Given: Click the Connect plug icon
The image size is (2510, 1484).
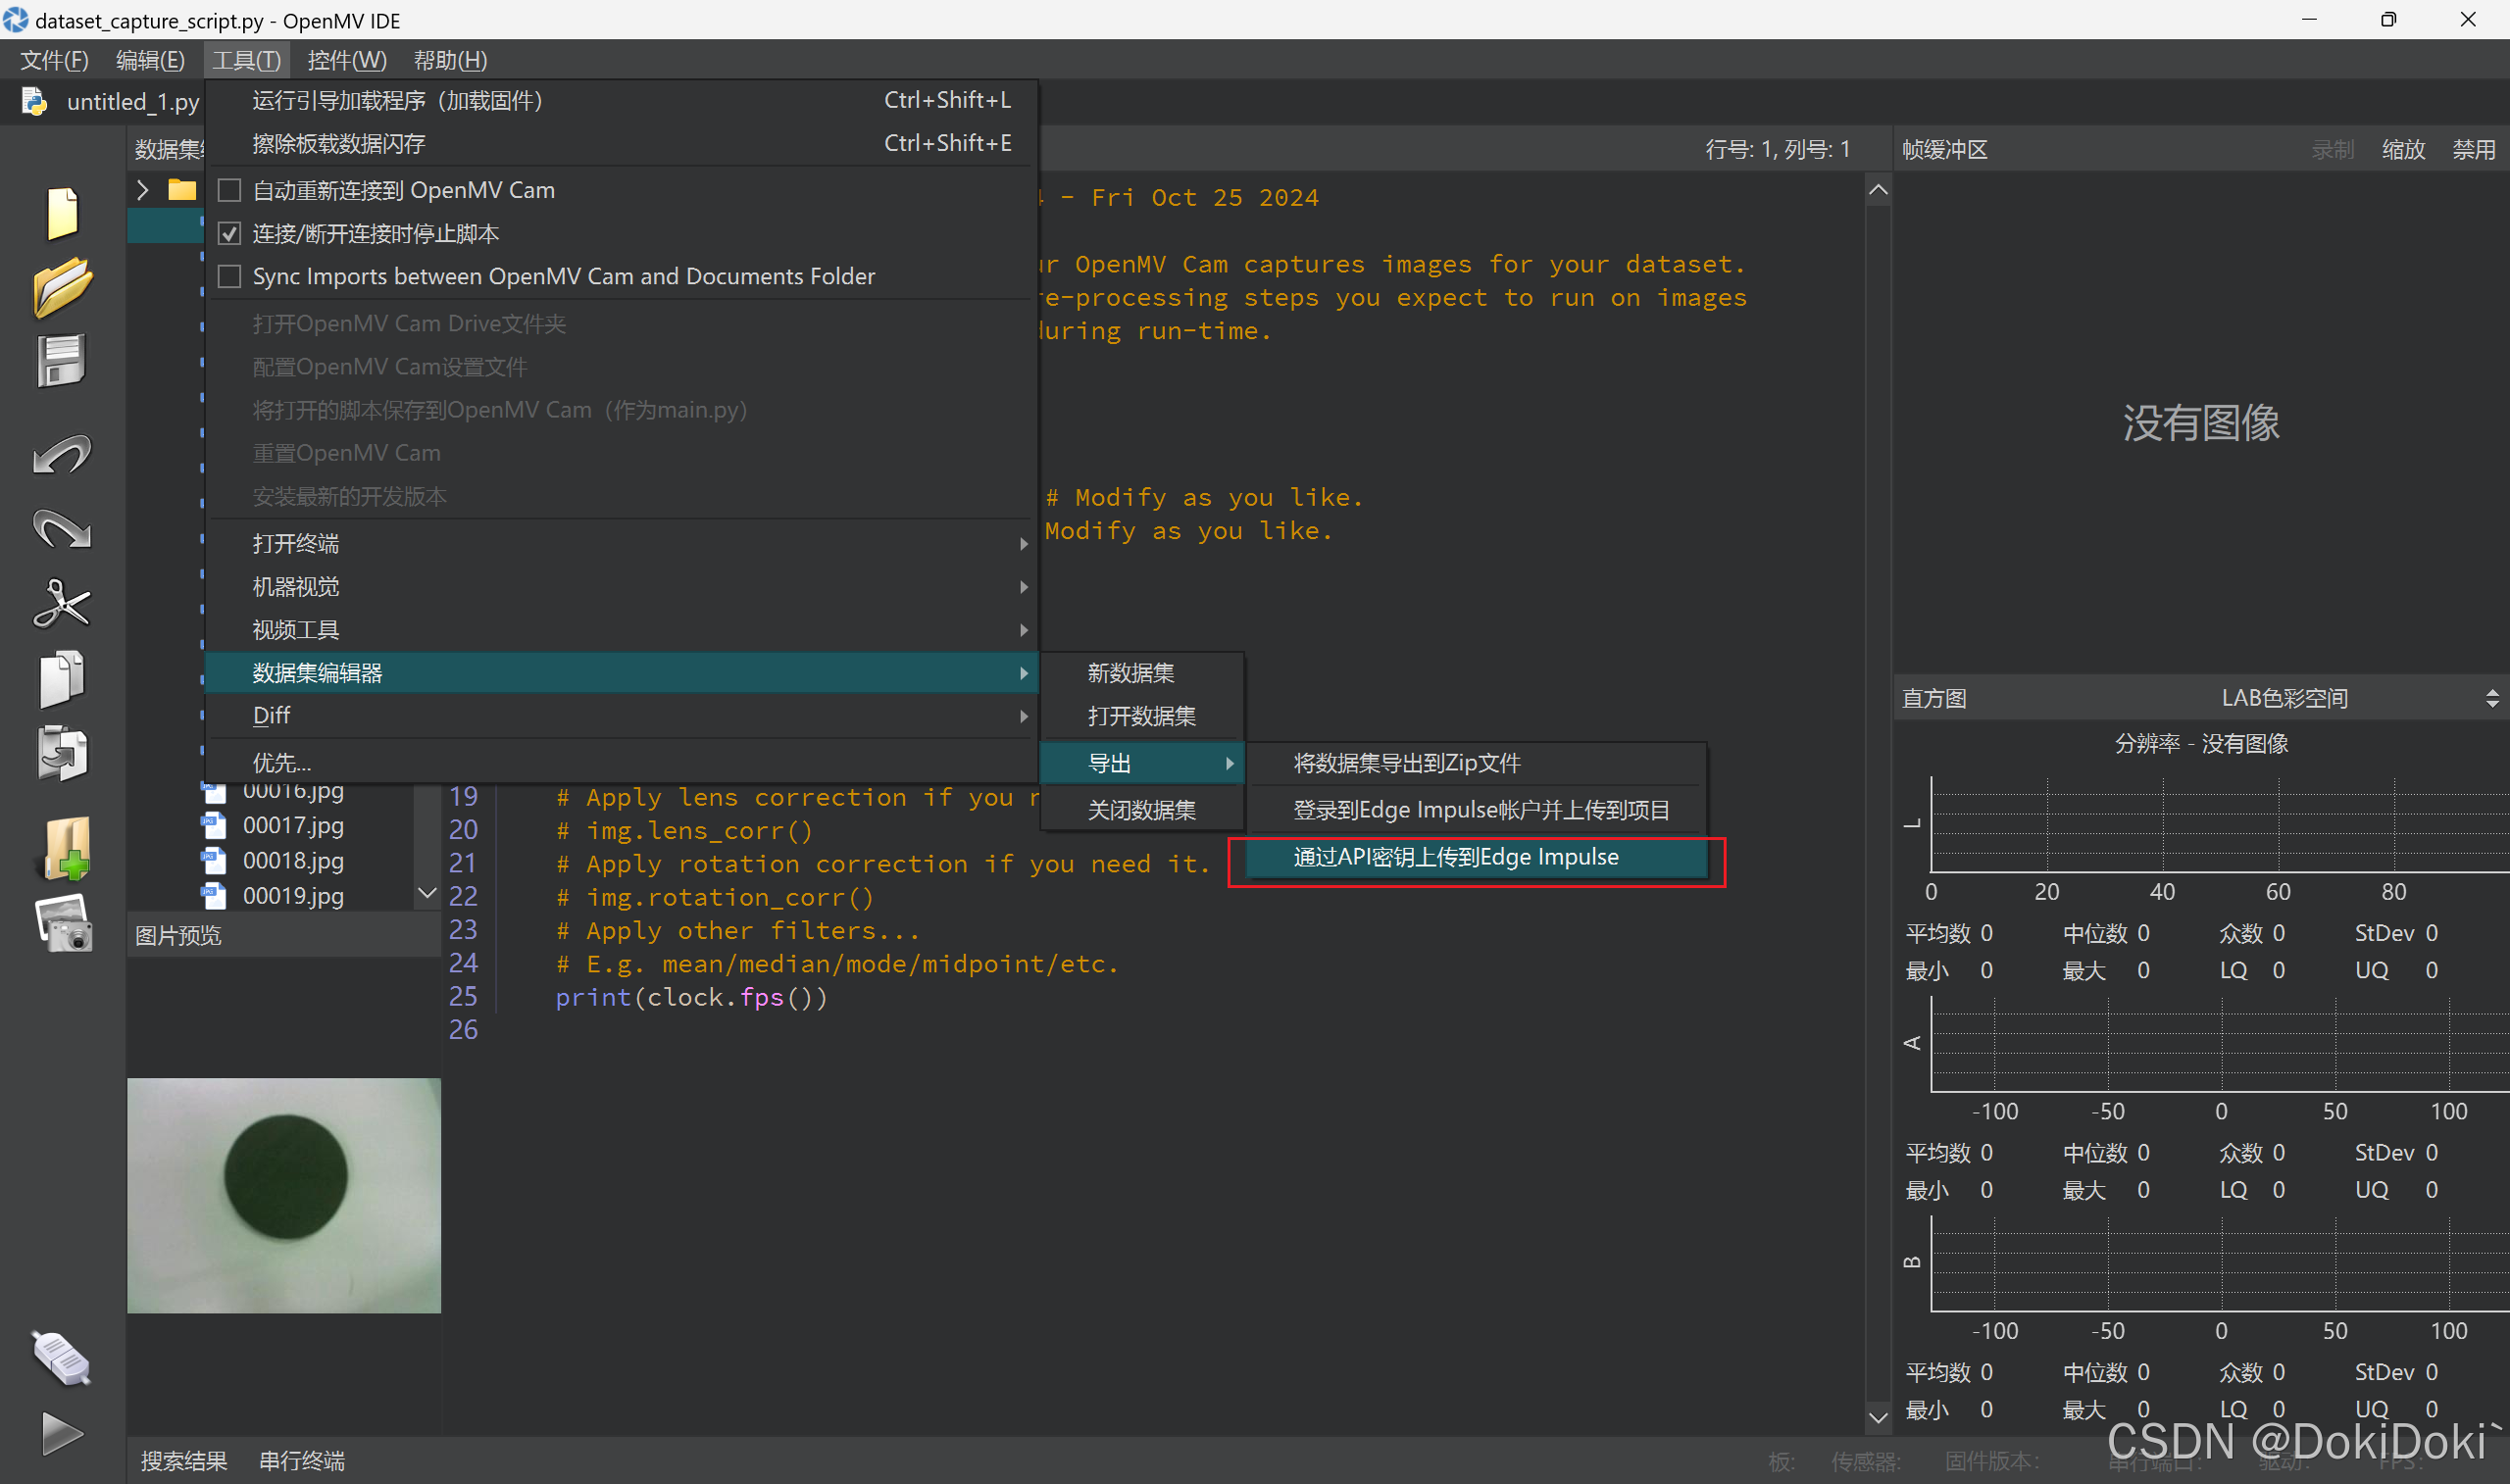Looking at the screenshot, I should (62, 1358).
